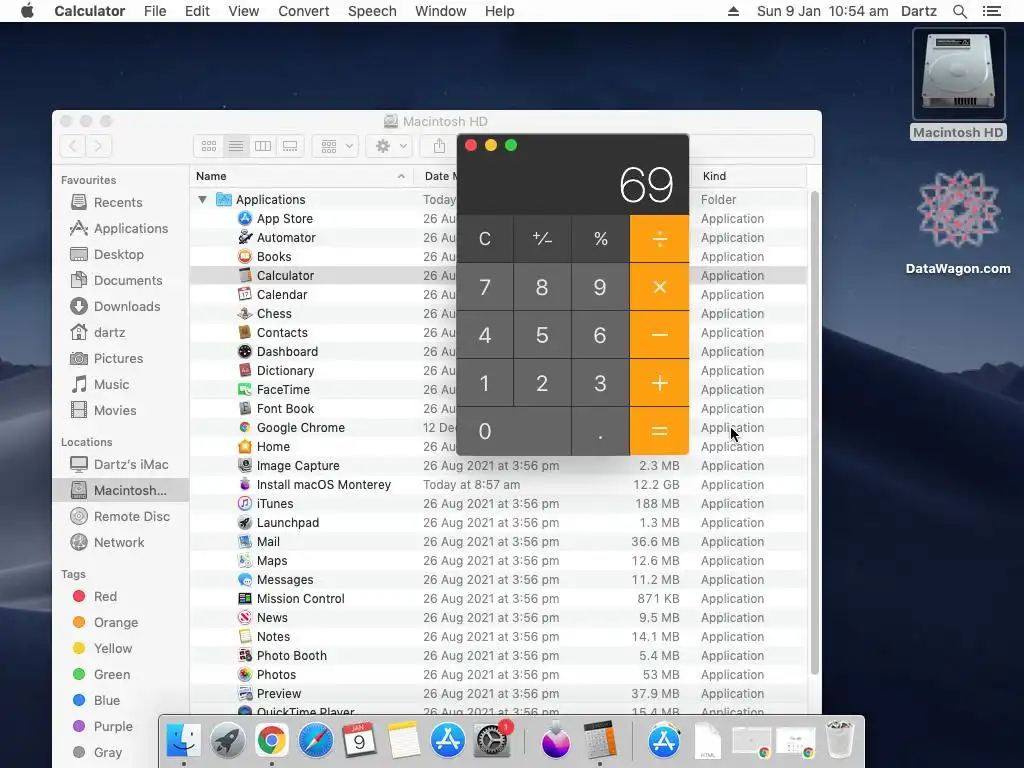The height and width of the screenshot is (768, 1024).
Task: Open Launchpad rocket icon in the Dock
Action: point(227,741)
